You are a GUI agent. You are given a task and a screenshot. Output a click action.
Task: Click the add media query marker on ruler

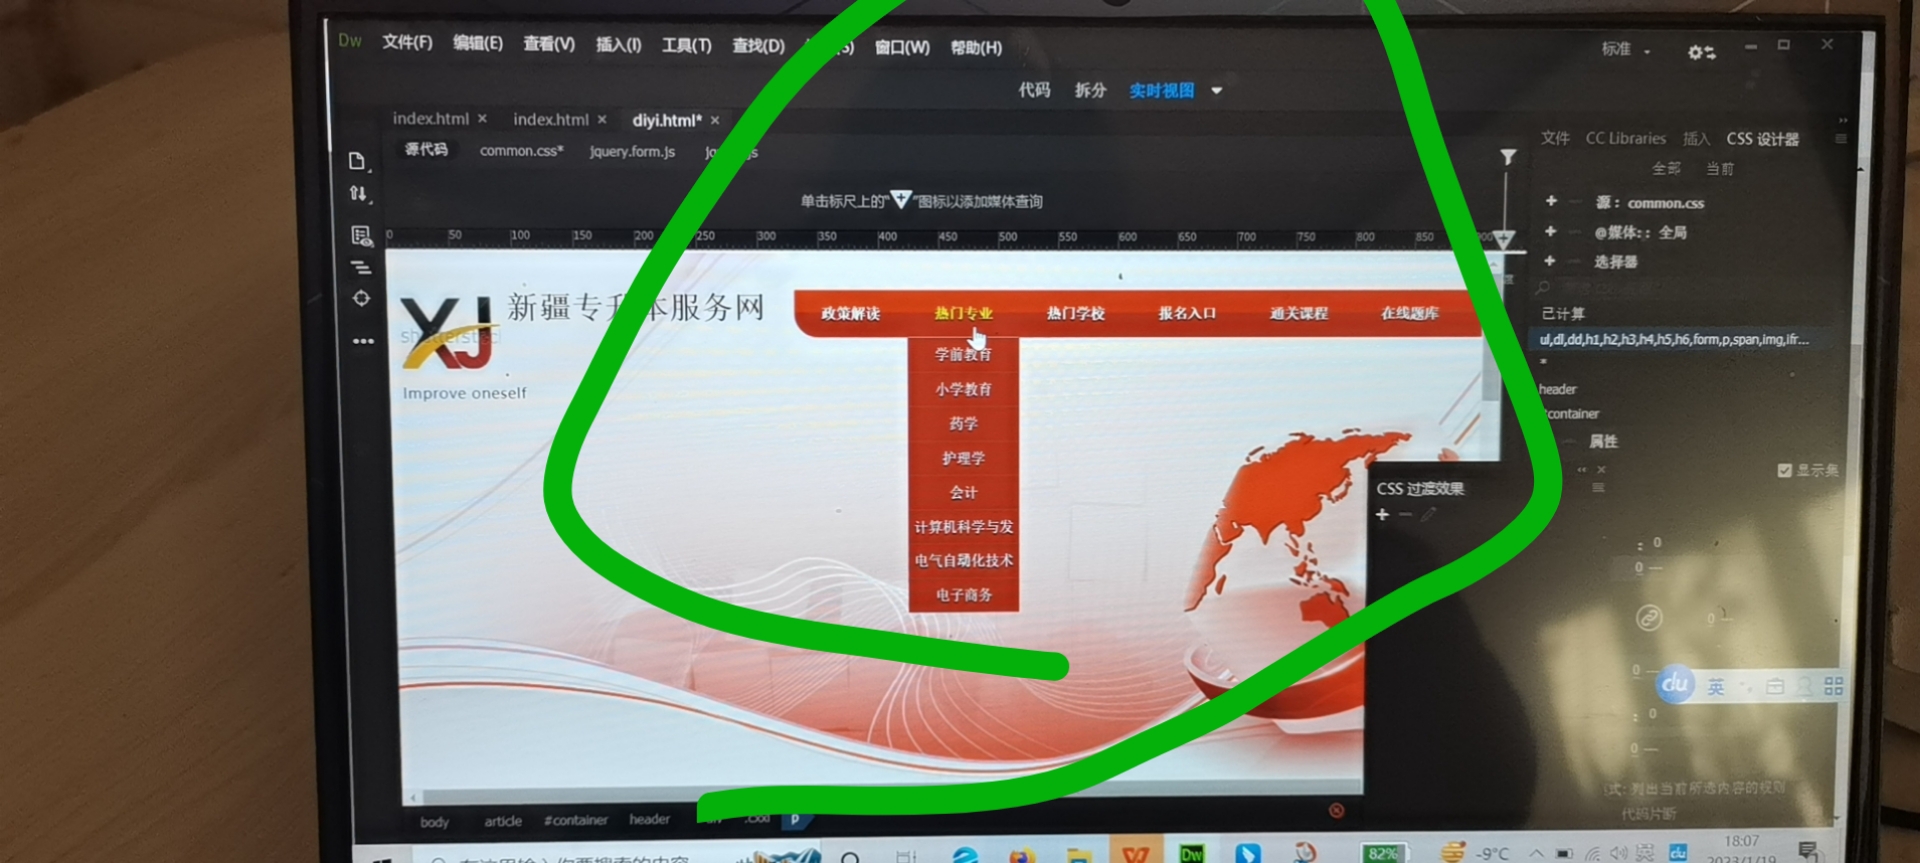(1504, 239)
